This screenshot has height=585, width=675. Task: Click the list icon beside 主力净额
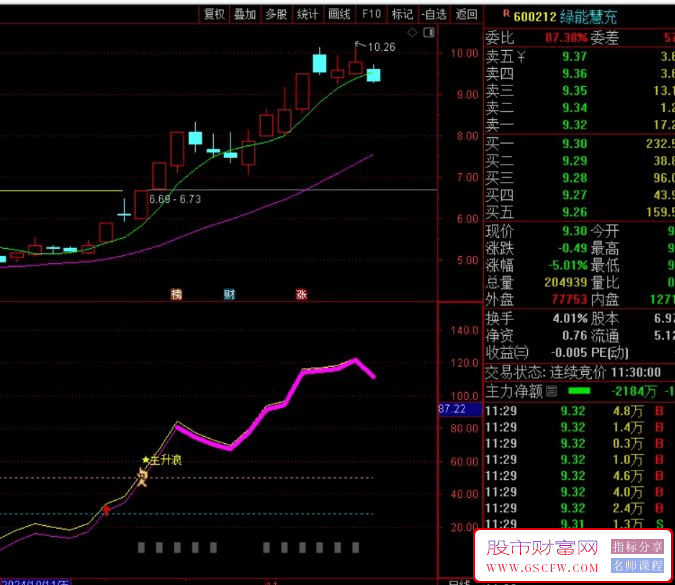[x=551, y=391]
